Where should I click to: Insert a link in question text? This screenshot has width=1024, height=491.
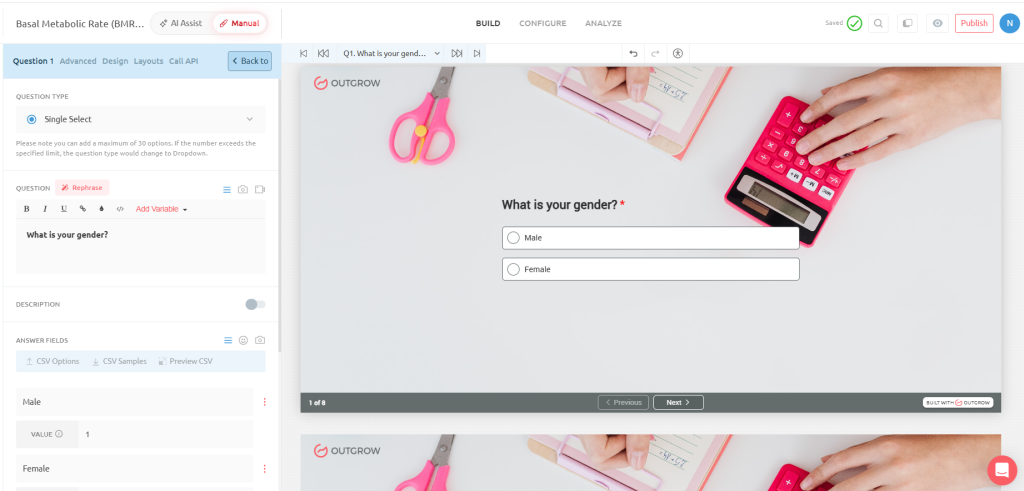[x=82, y=209]
